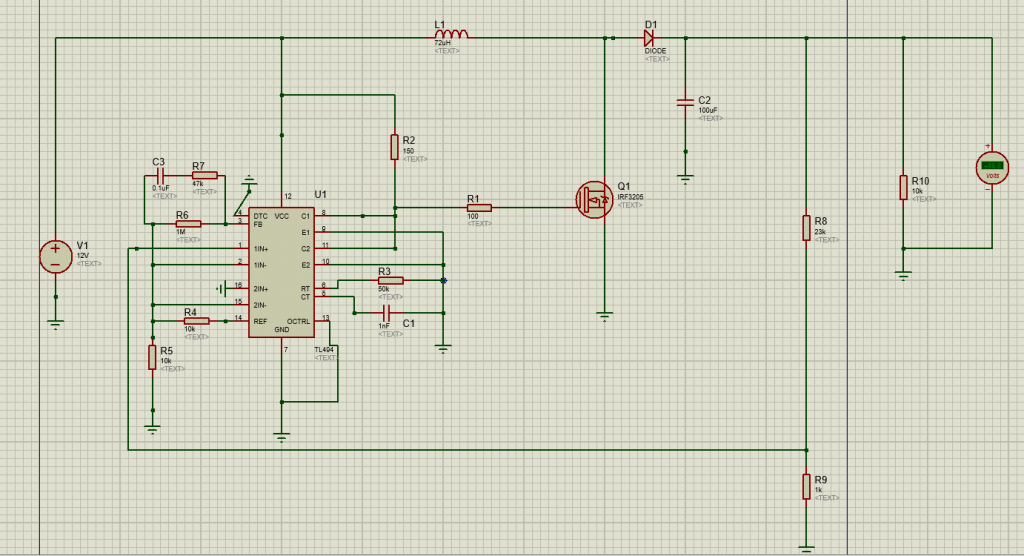Viewport: 1024px width, 556px height.
Task: Select resistor R3 on the RT pin
Action: coord(391,280)
